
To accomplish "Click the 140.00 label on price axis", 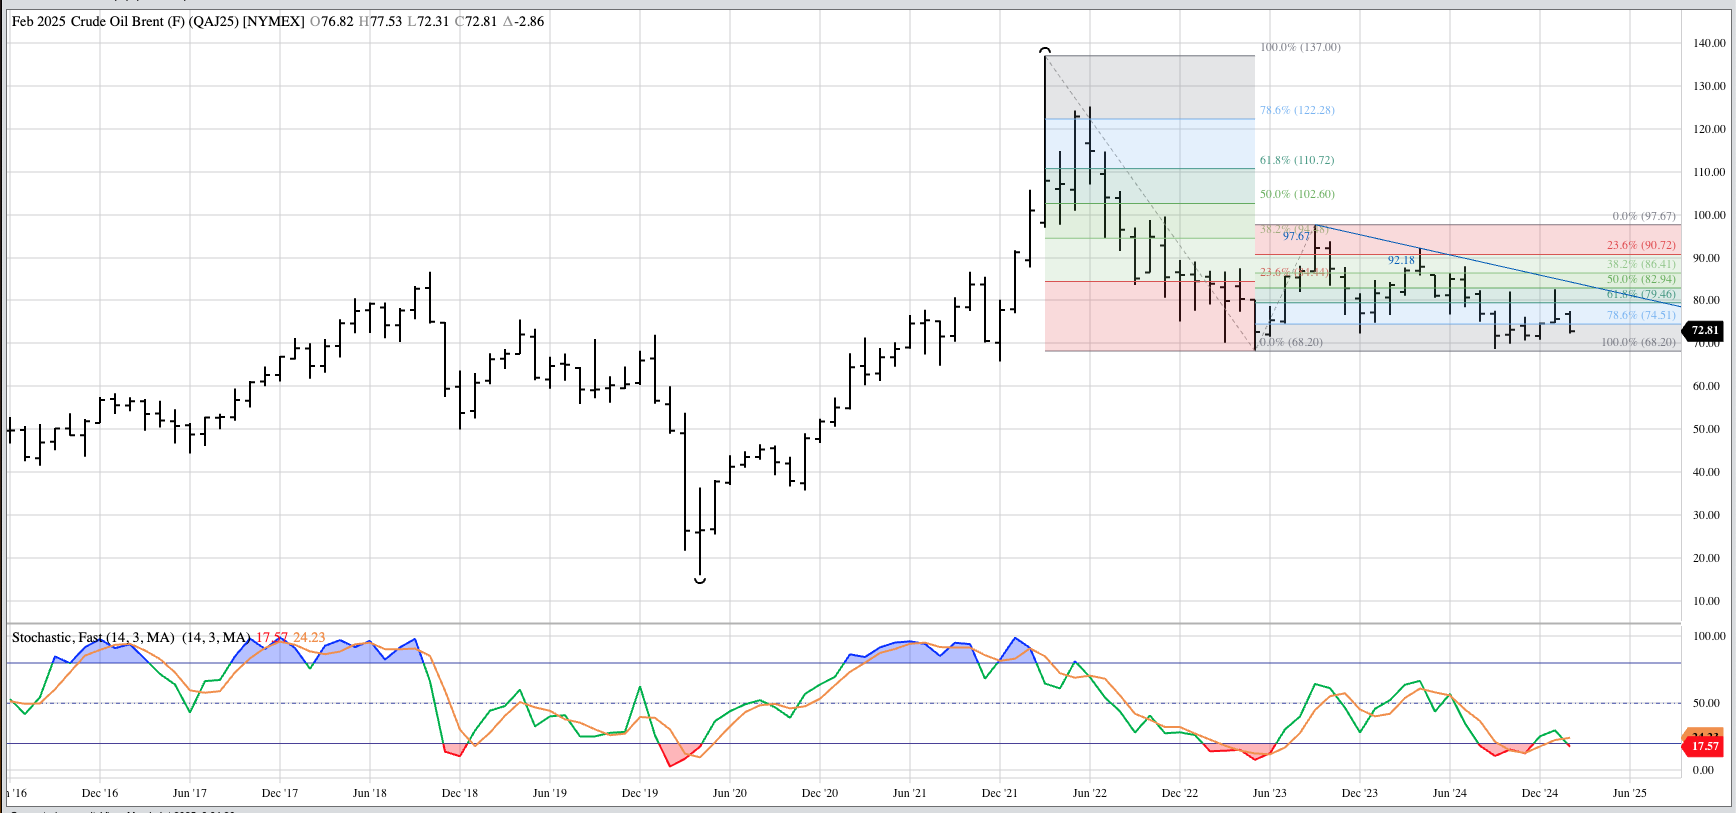I will [x=1709, y=43].
